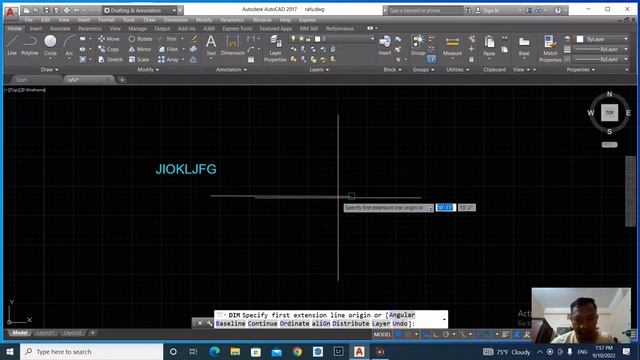
Task: Click the Insert block tool
Action: 384,45
